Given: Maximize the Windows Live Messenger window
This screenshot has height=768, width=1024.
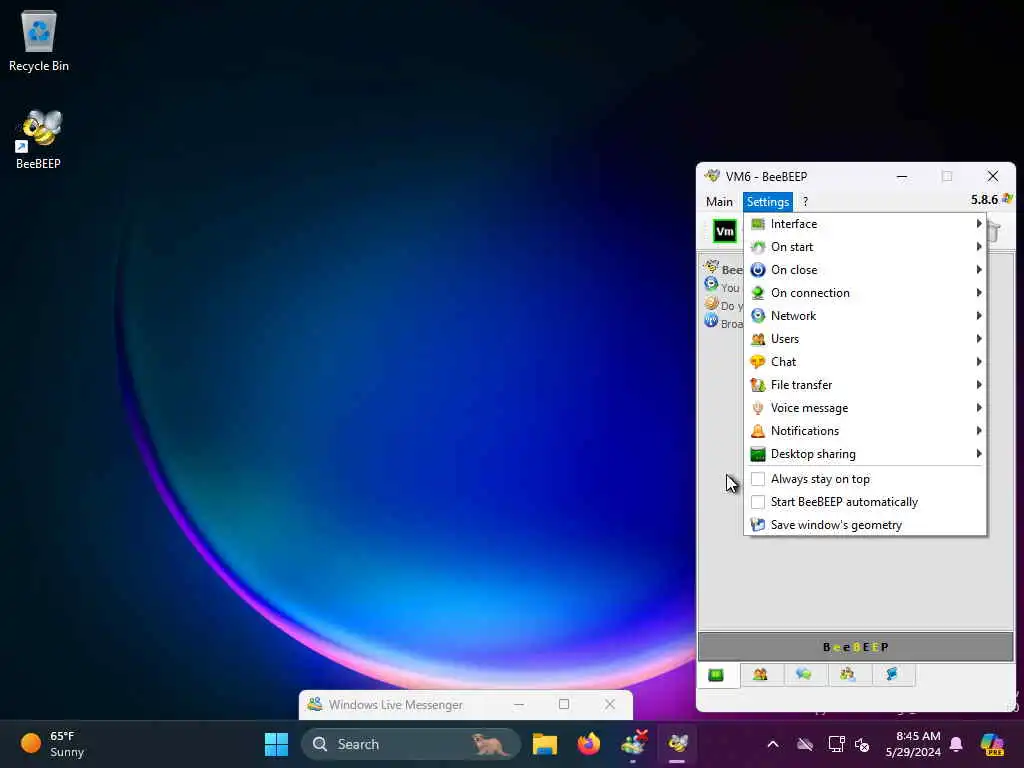Looking at the screenshot, I should coord(564,704).
